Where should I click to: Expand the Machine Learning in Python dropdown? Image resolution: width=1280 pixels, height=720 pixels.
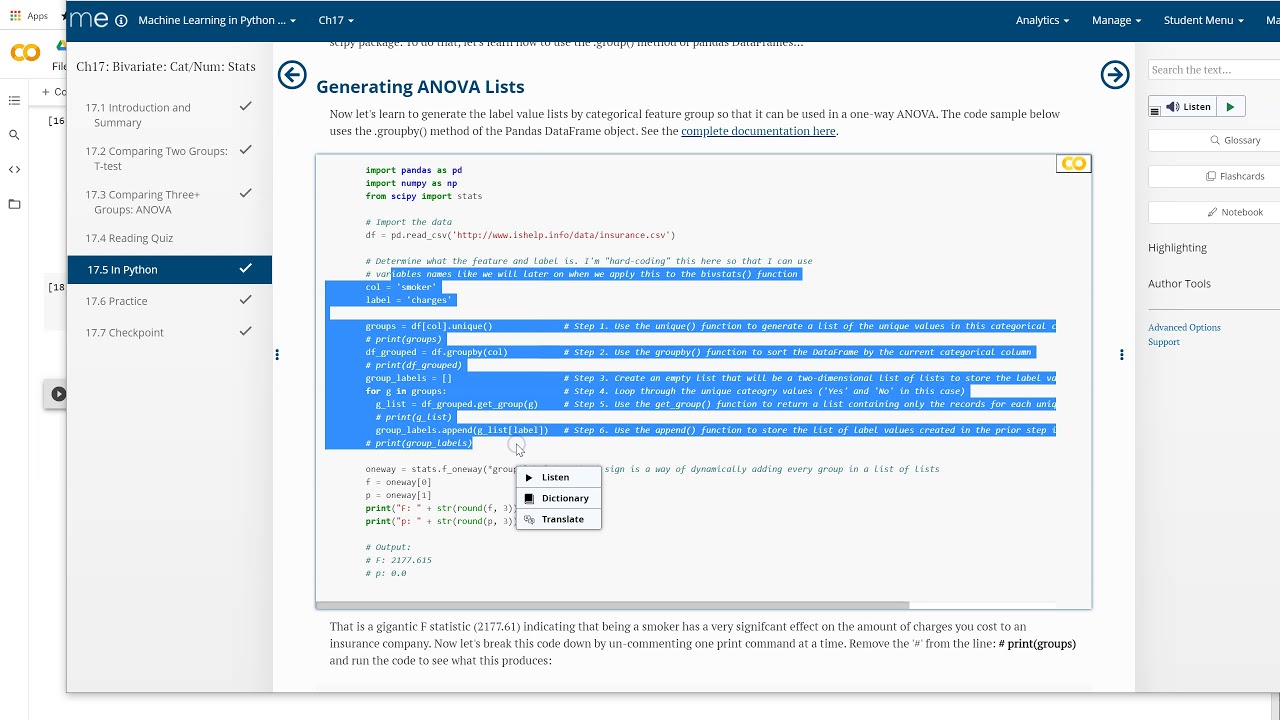click(x=217, y=20)
